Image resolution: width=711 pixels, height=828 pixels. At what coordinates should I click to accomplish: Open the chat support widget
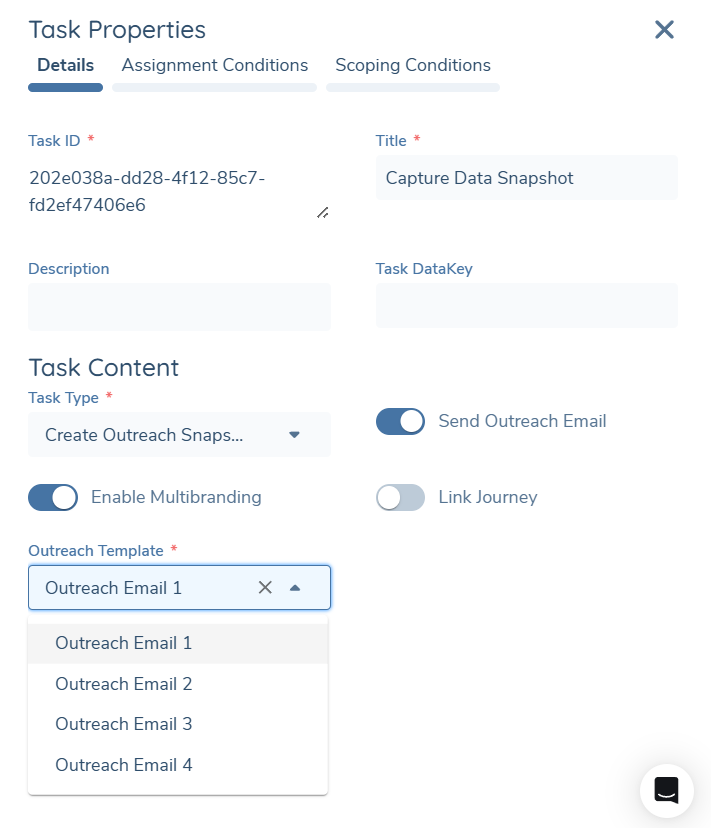point(666,790)
